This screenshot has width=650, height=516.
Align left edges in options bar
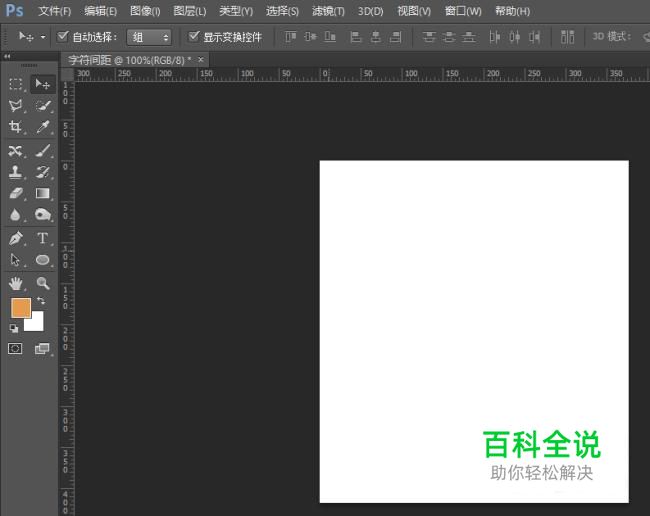tap(356, 37)
